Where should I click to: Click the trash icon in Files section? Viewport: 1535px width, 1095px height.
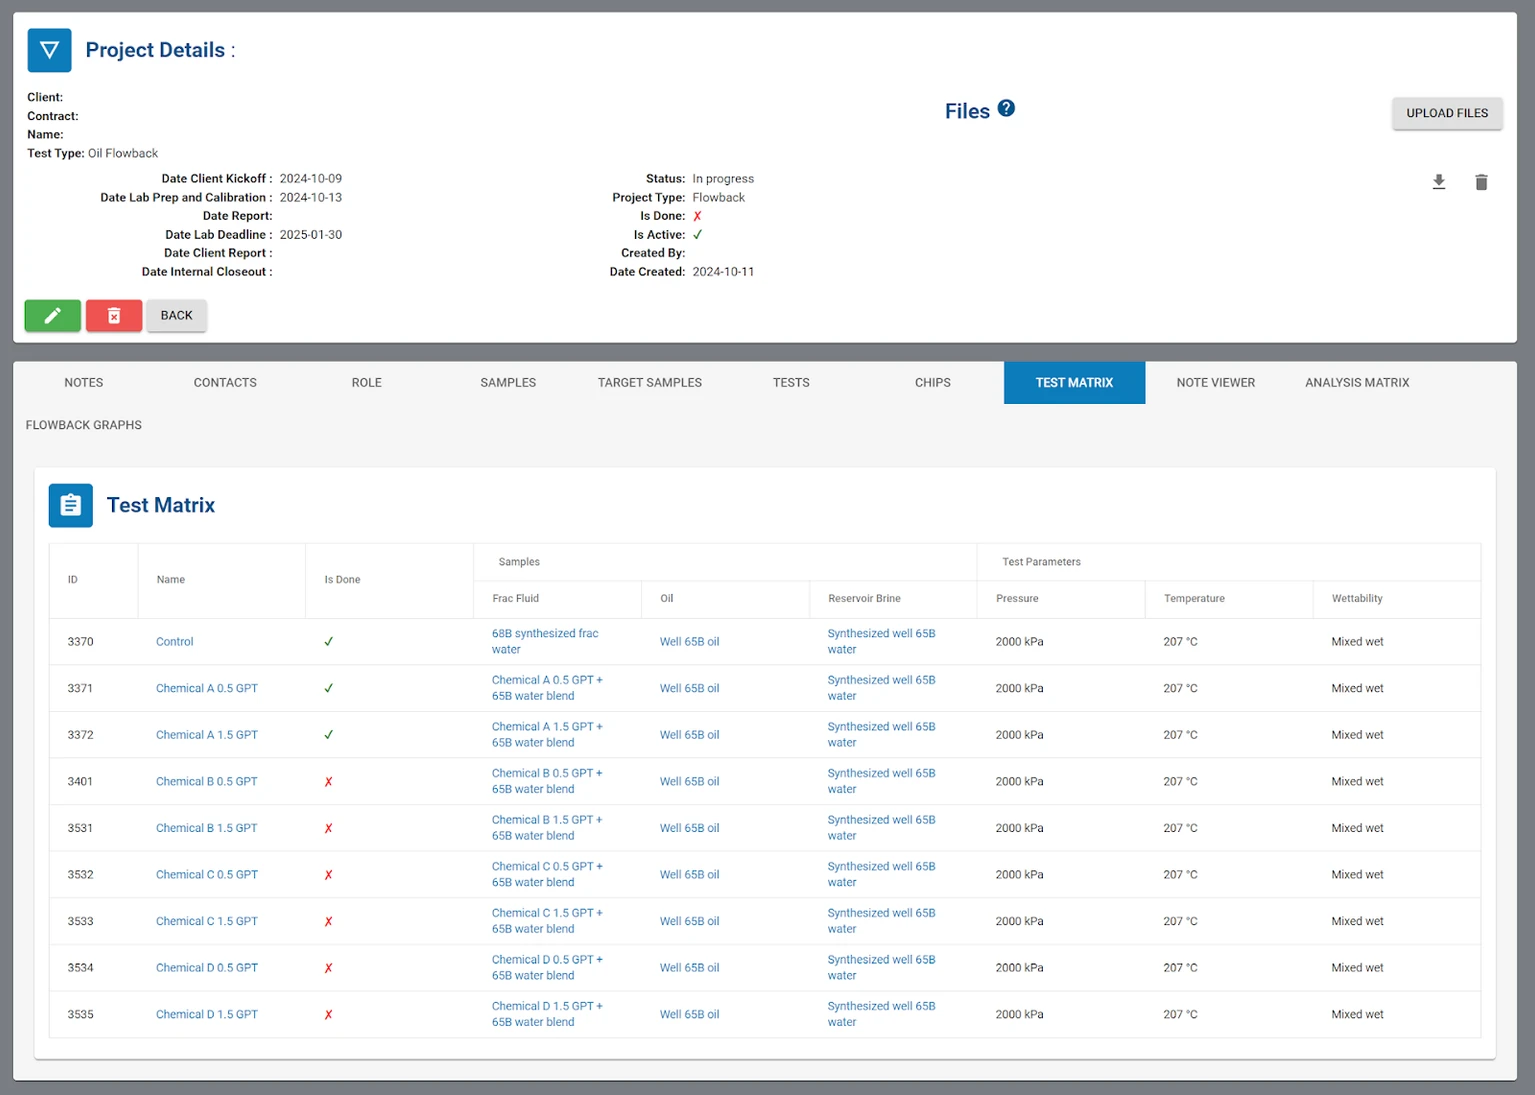(x=1481, y=182)
